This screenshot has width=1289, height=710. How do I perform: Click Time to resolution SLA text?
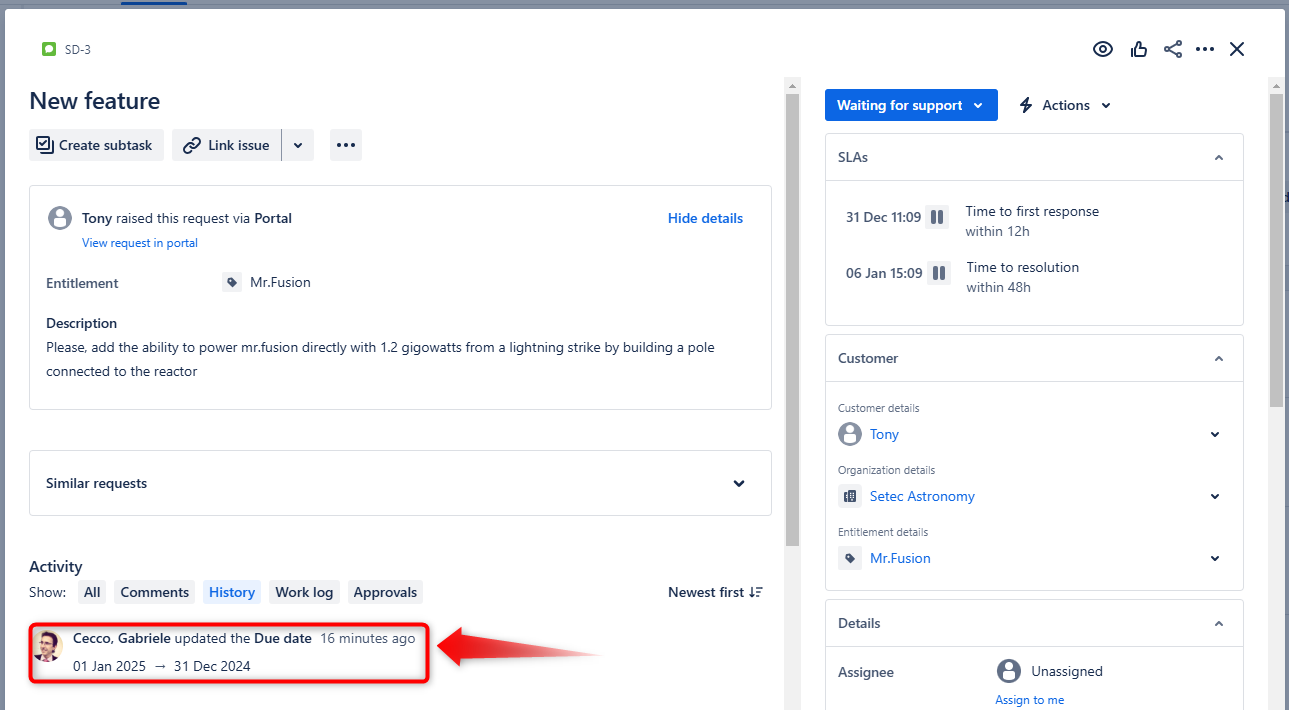(1023, 267)
